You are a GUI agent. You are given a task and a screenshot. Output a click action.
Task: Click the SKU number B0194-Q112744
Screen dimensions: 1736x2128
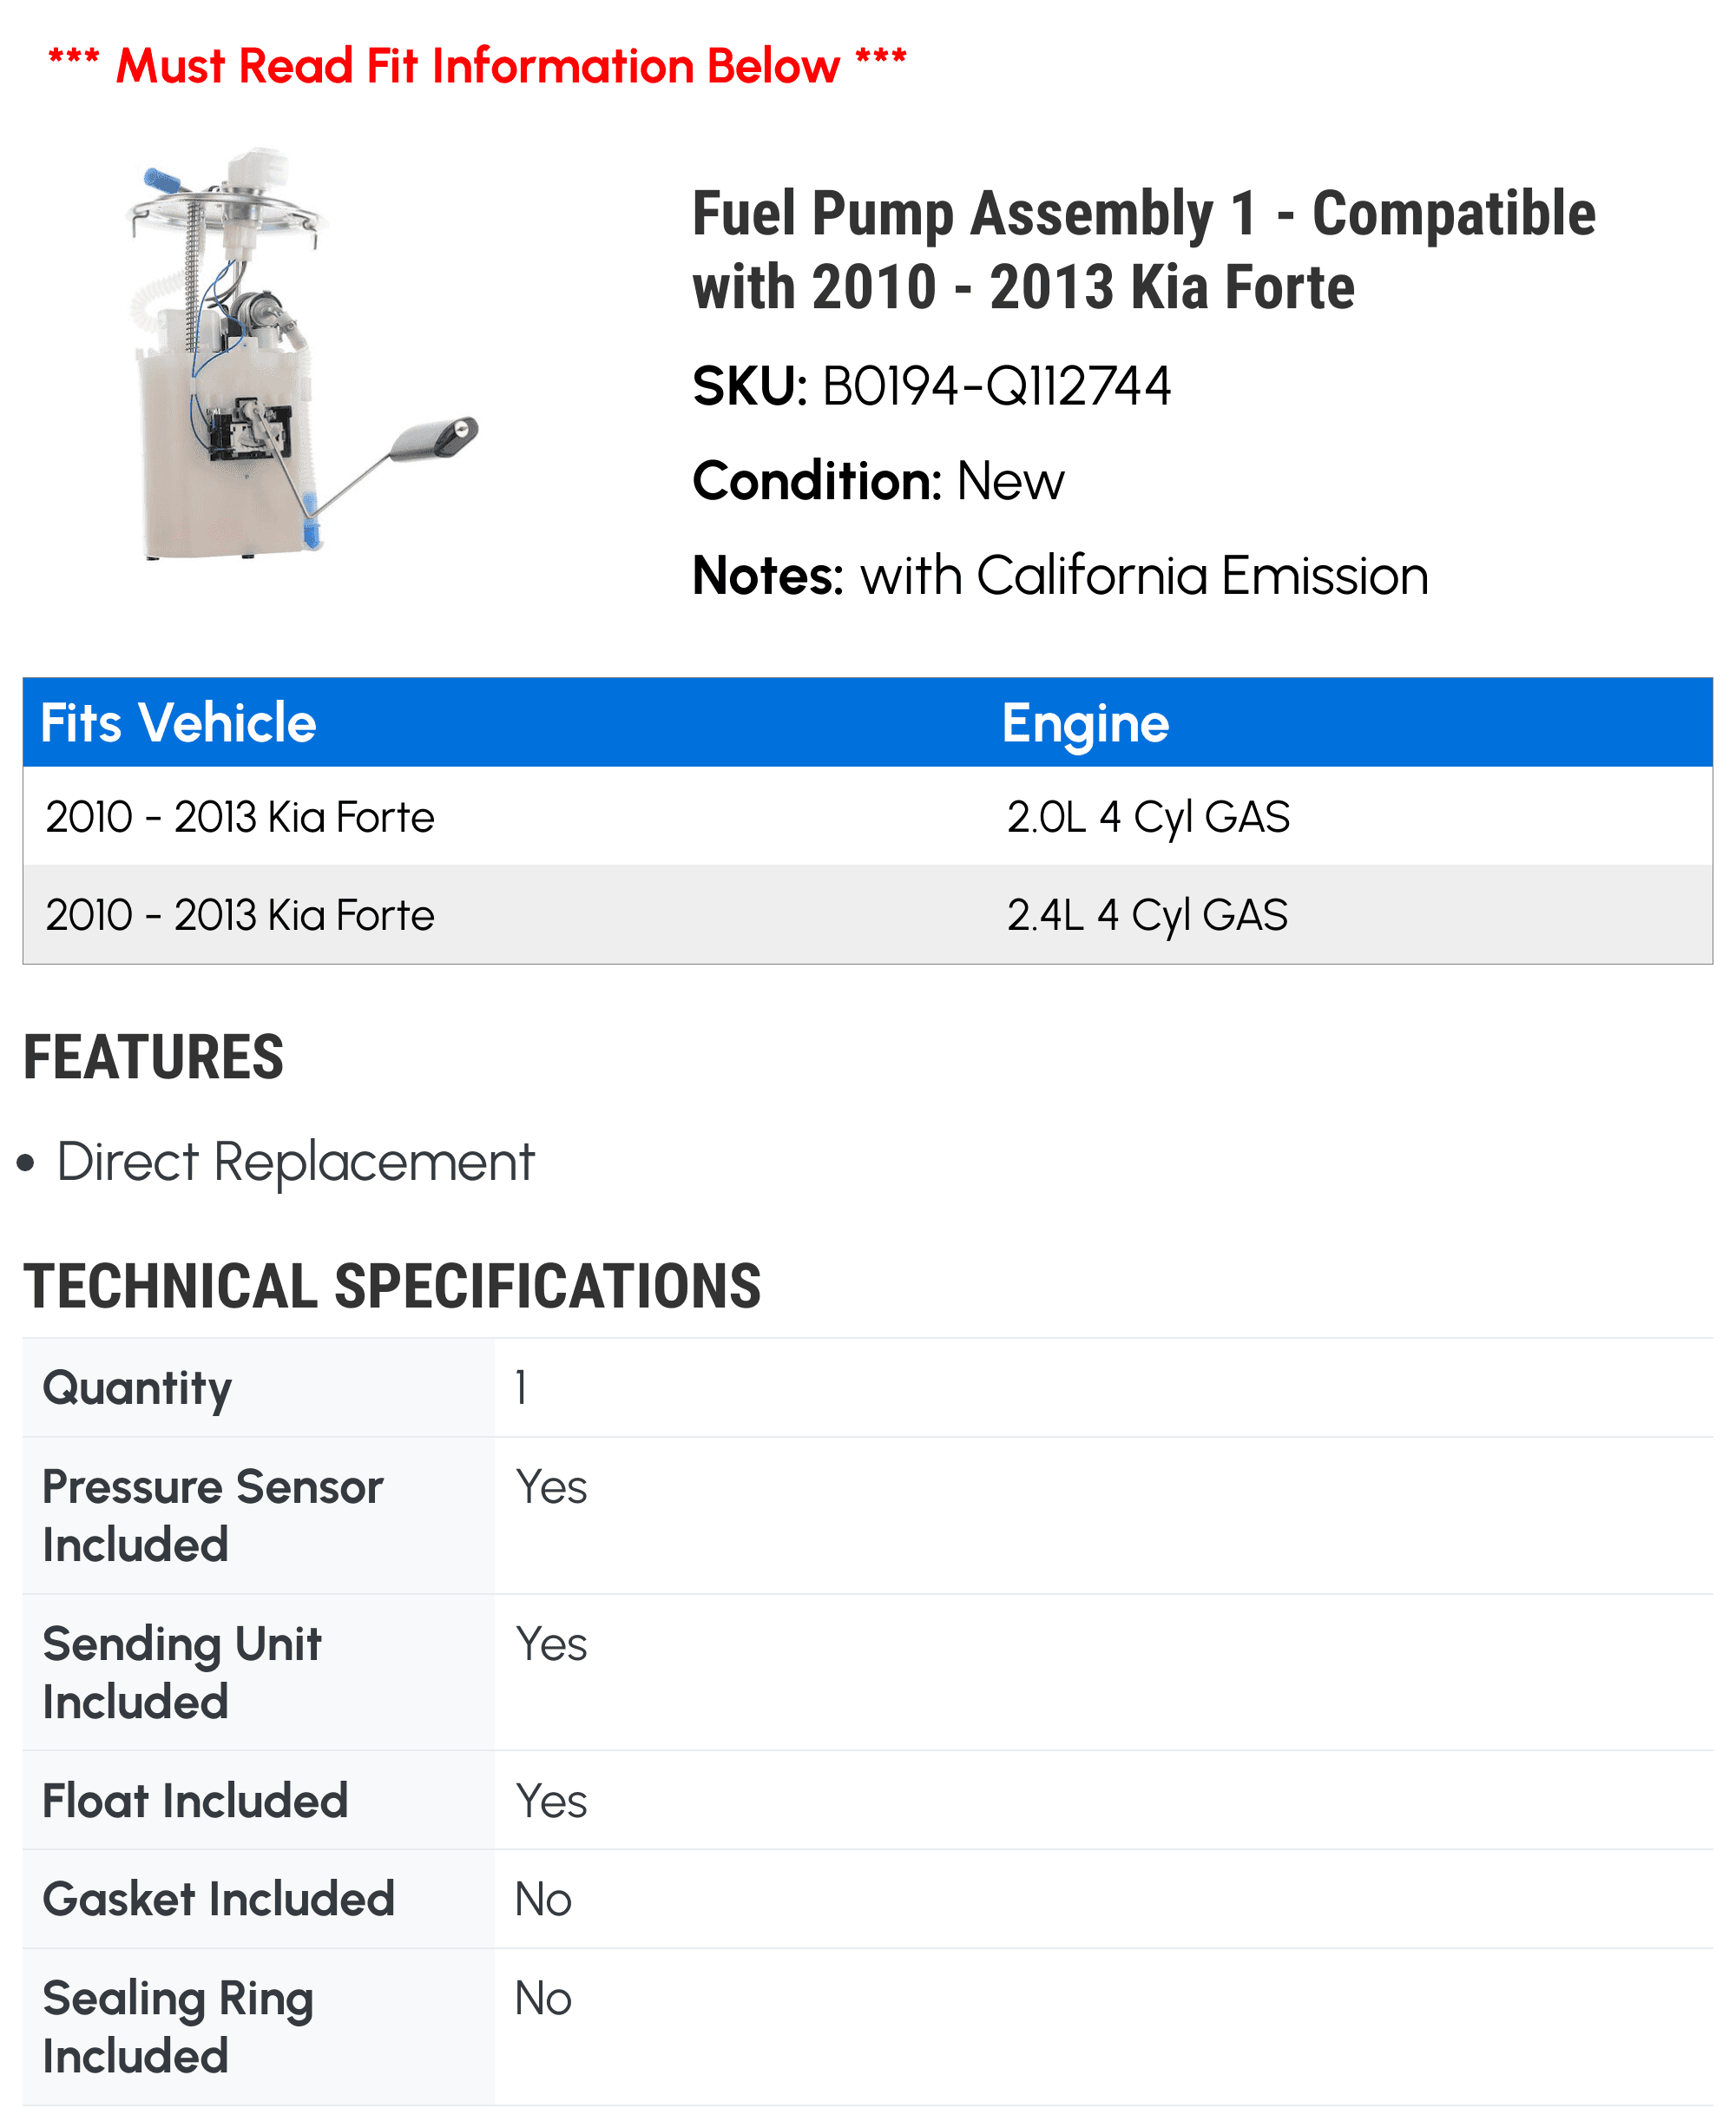(x=996, y=386)
